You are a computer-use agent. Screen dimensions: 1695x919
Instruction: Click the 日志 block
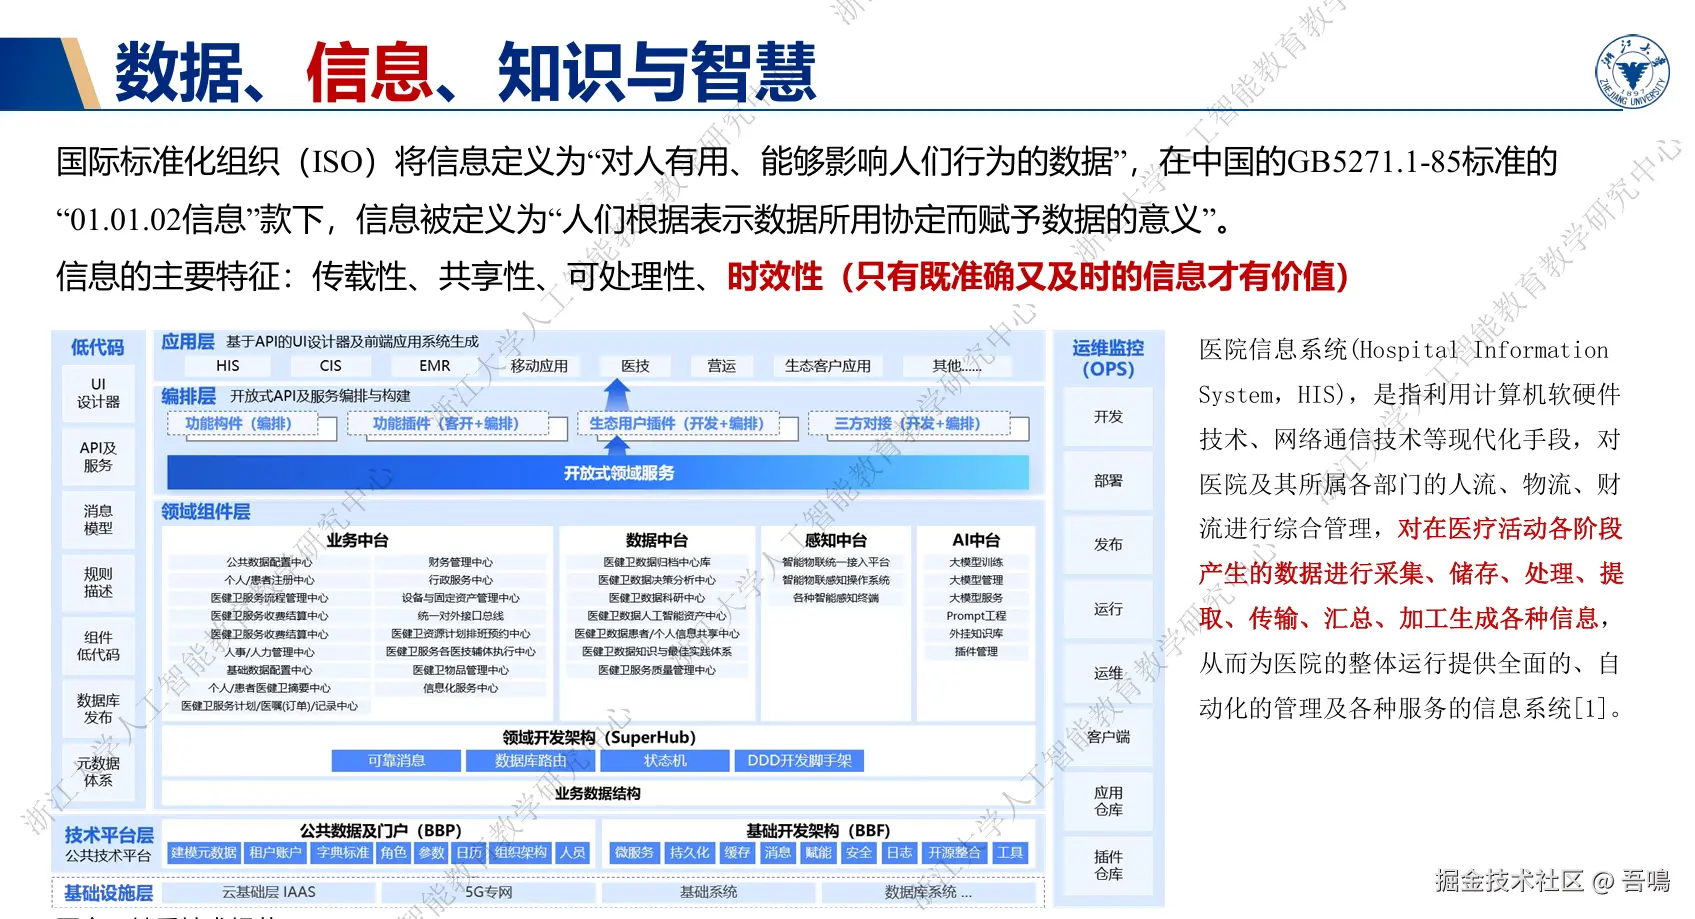pos(899,852)
